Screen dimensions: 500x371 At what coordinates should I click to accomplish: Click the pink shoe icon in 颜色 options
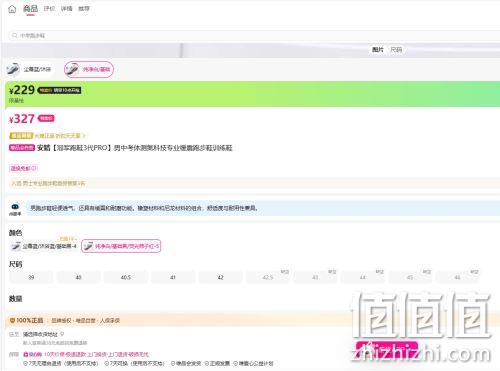tap(88, 246)
